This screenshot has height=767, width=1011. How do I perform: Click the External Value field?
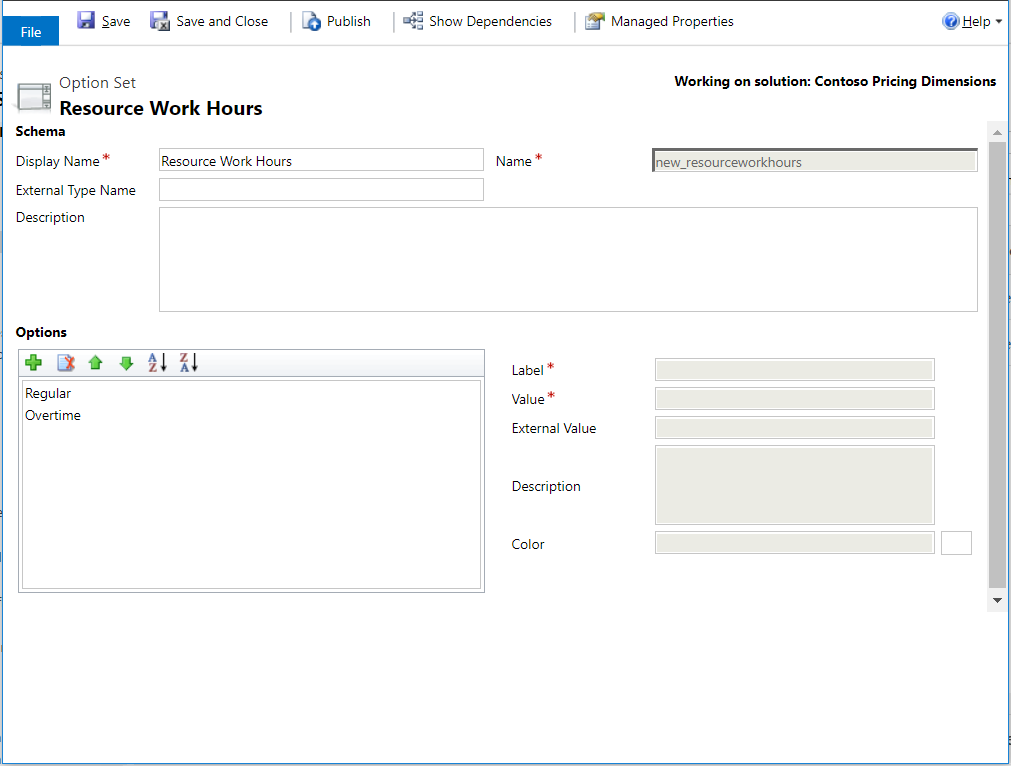(x=794, y=427)
